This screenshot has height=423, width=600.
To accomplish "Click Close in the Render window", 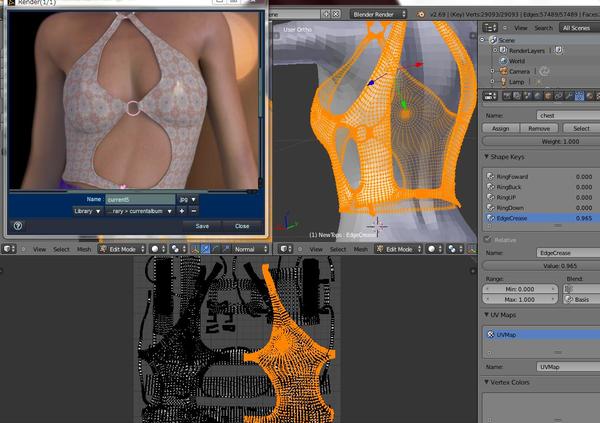I will coord(242,226).
